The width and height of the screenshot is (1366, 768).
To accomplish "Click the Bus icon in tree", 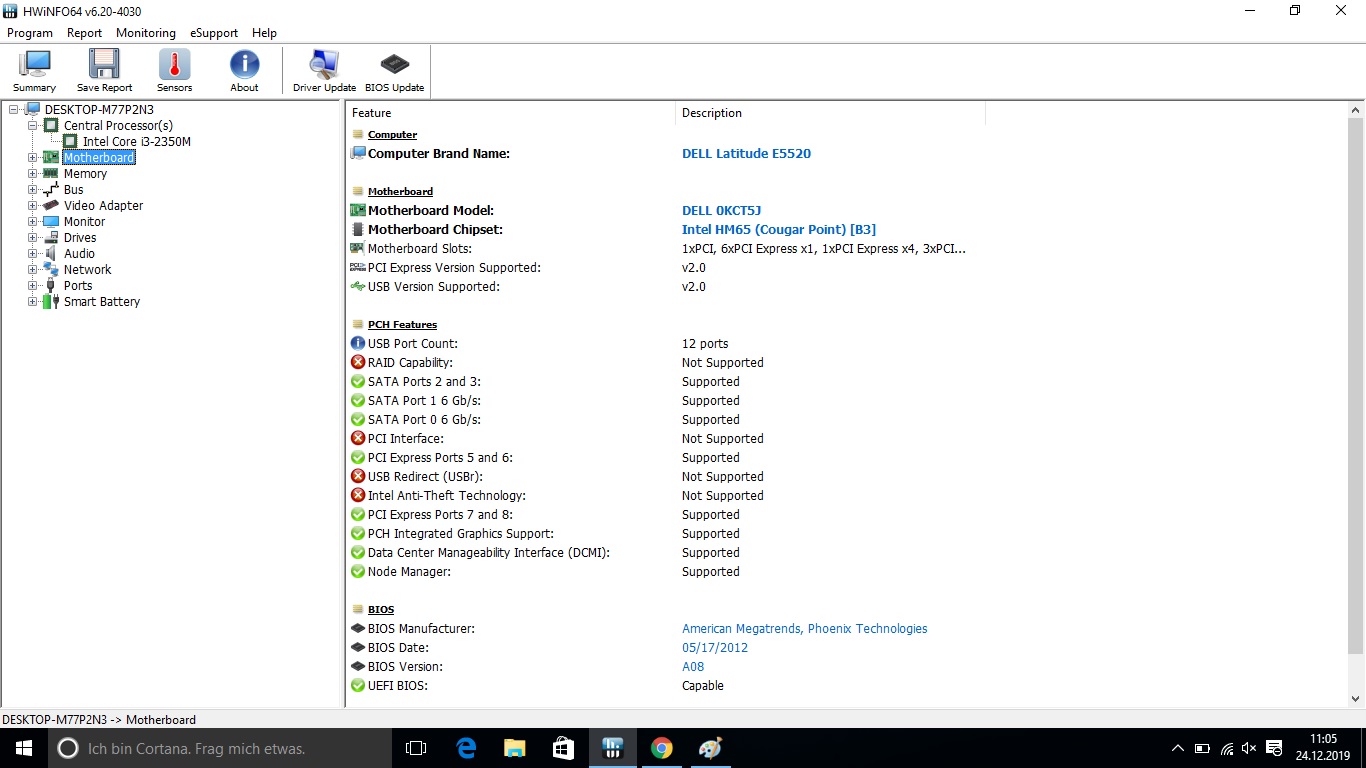I will tap(51, 190).
